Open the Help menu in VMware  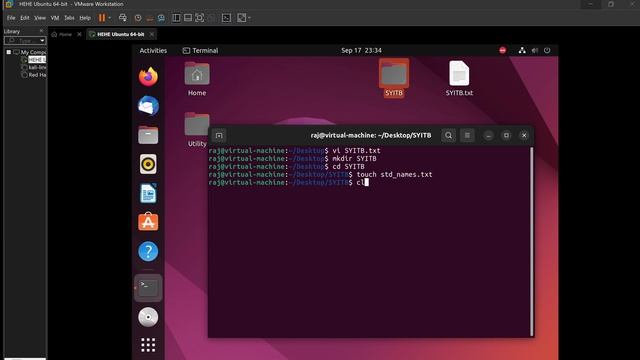tap(85, 18)
